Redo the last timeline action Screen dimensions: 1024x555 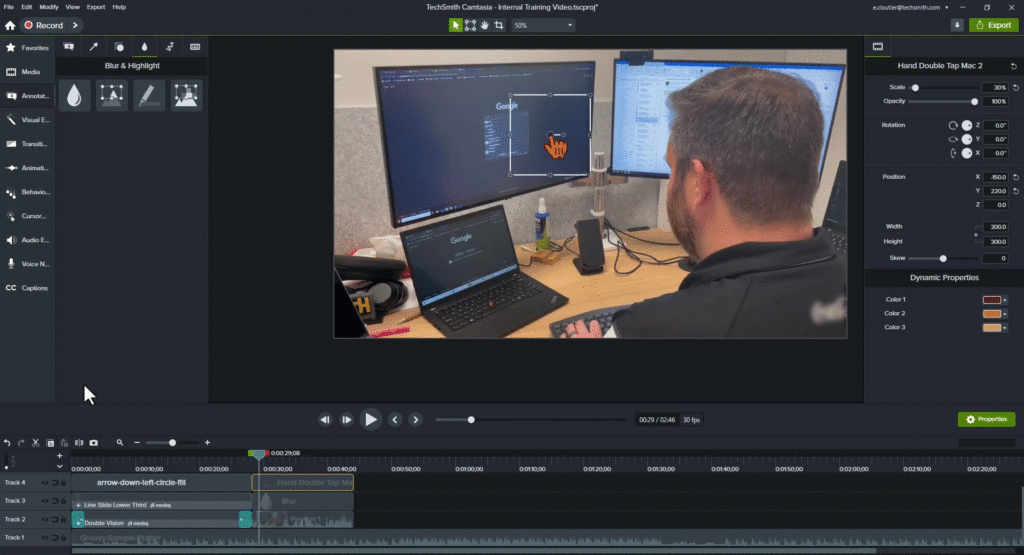21,443
